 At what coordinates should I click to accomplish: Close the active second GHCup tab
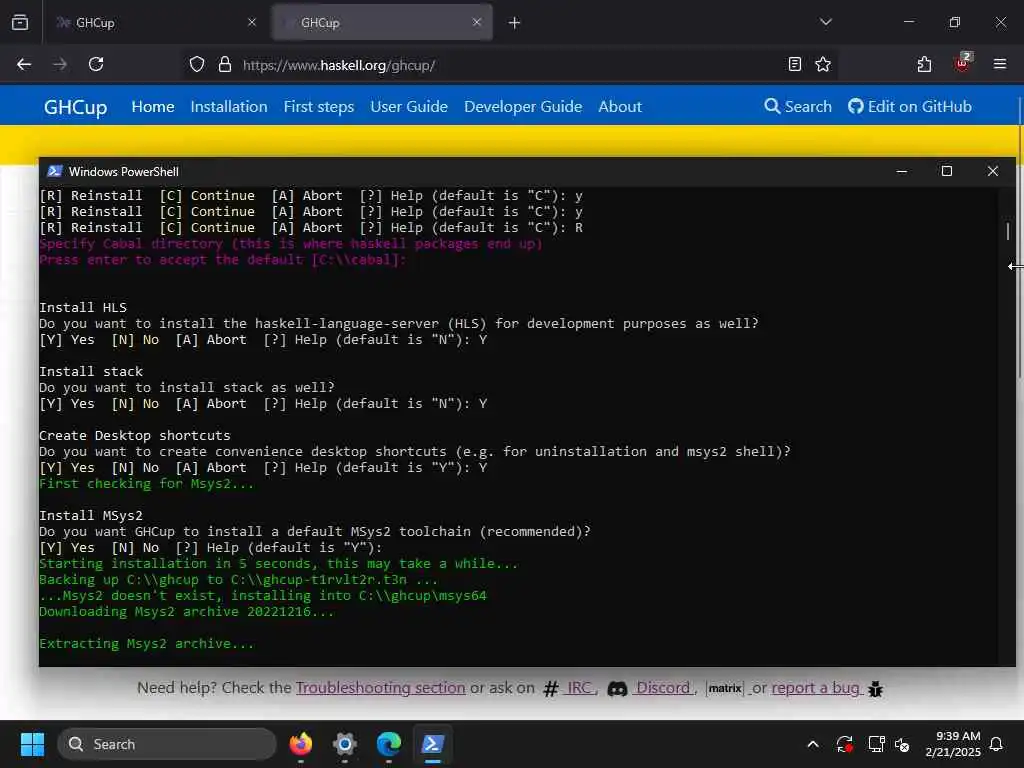tap(477, 22)
